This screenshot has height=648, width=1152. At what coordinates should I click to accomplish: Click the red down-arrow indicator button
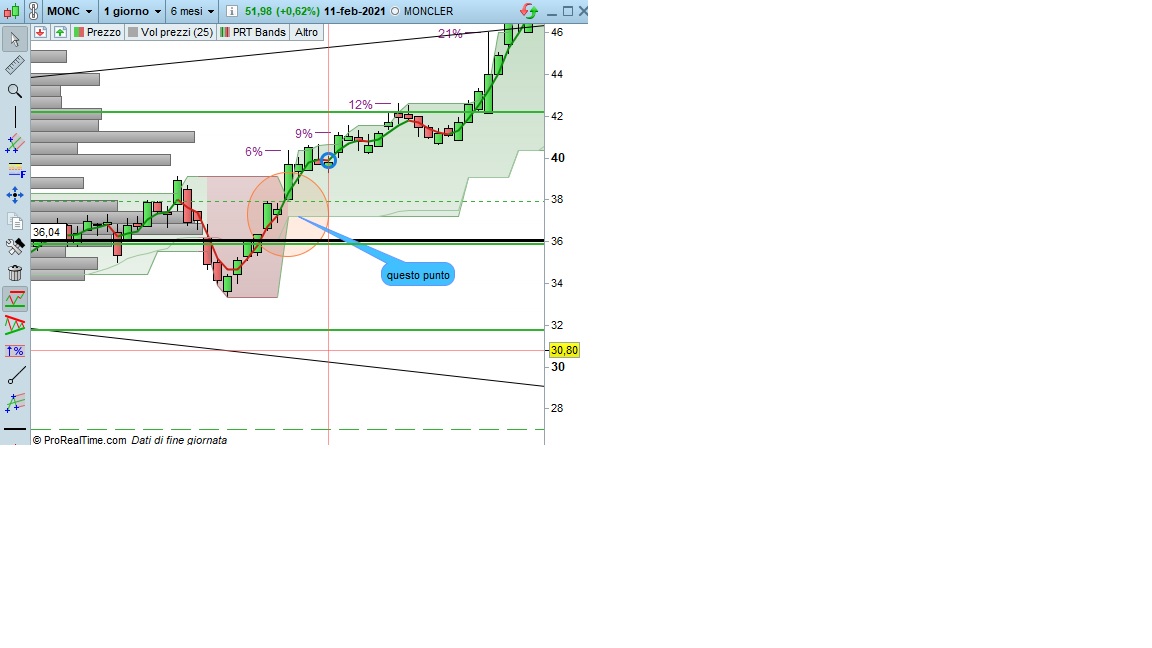coord(40,32)
